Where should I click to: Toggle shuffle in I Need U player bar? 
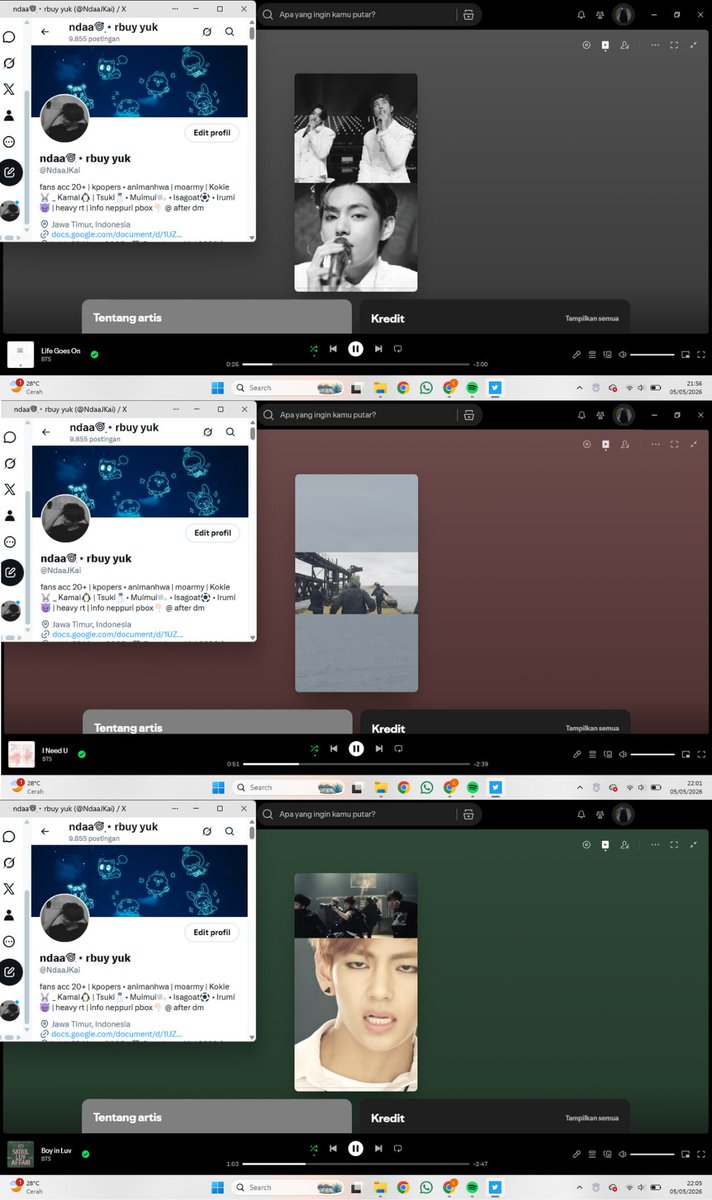[x=313, y=748]
